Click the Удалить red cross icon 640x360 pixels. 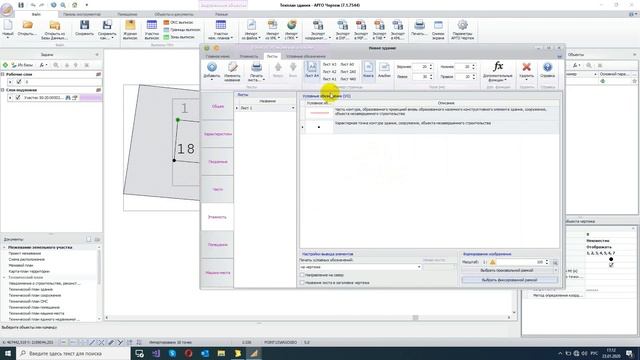pos(527,67)
